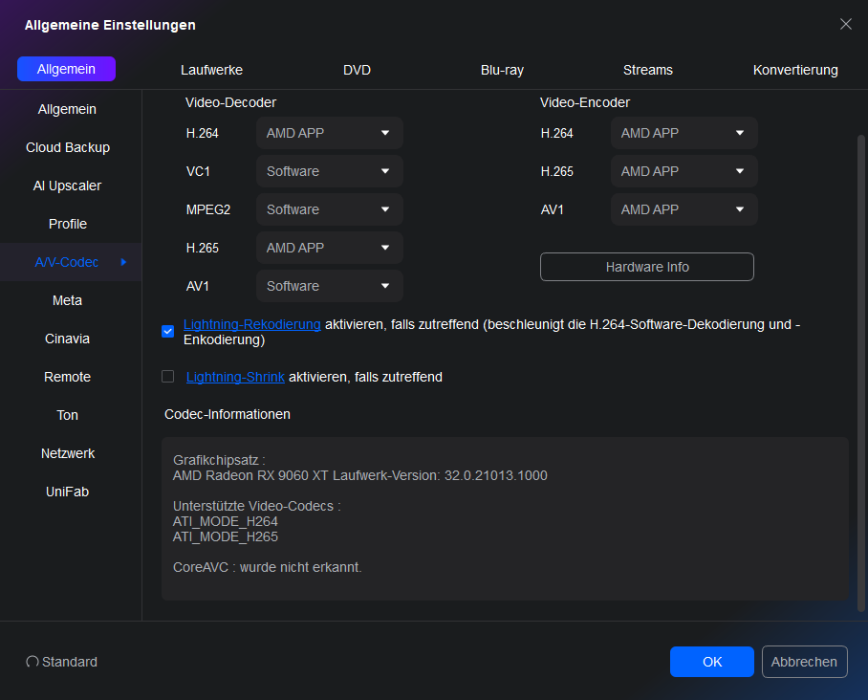Switch to the Blu-ray tab
The width and height of the screenshot is (868, 700).
pyautogui.click(x=502, y=70)
